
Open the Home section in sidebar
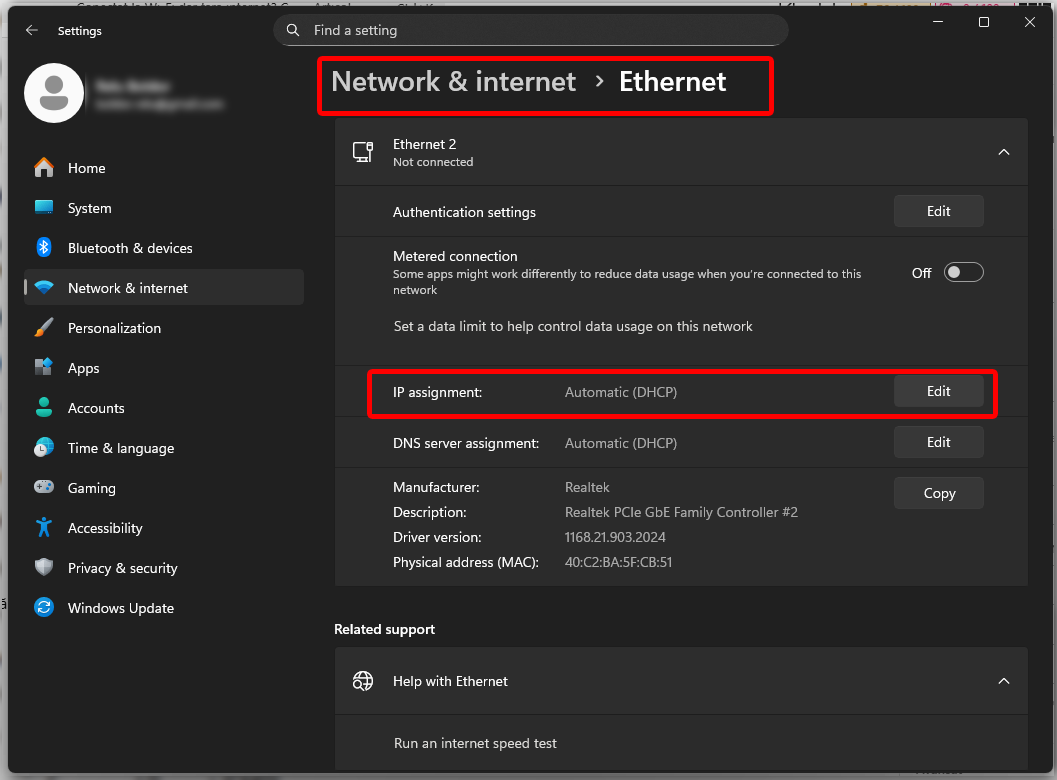(x=86, y=168)
